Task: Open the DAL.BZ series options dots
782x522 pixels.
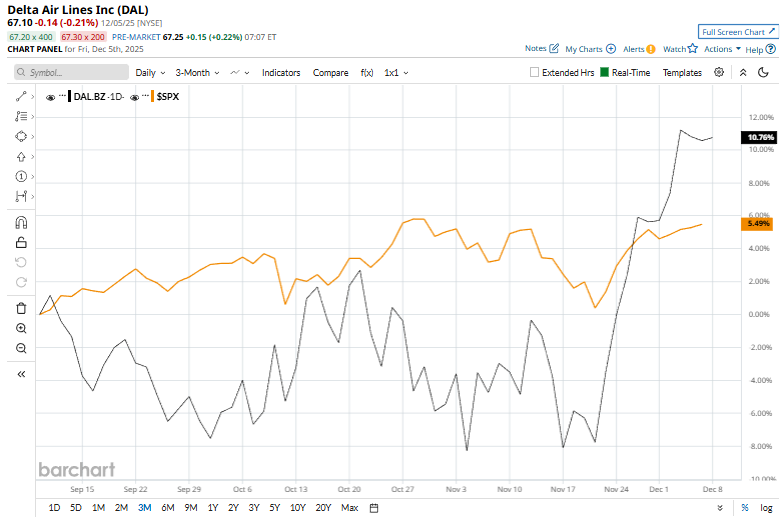Action: [x=62, y=95]
